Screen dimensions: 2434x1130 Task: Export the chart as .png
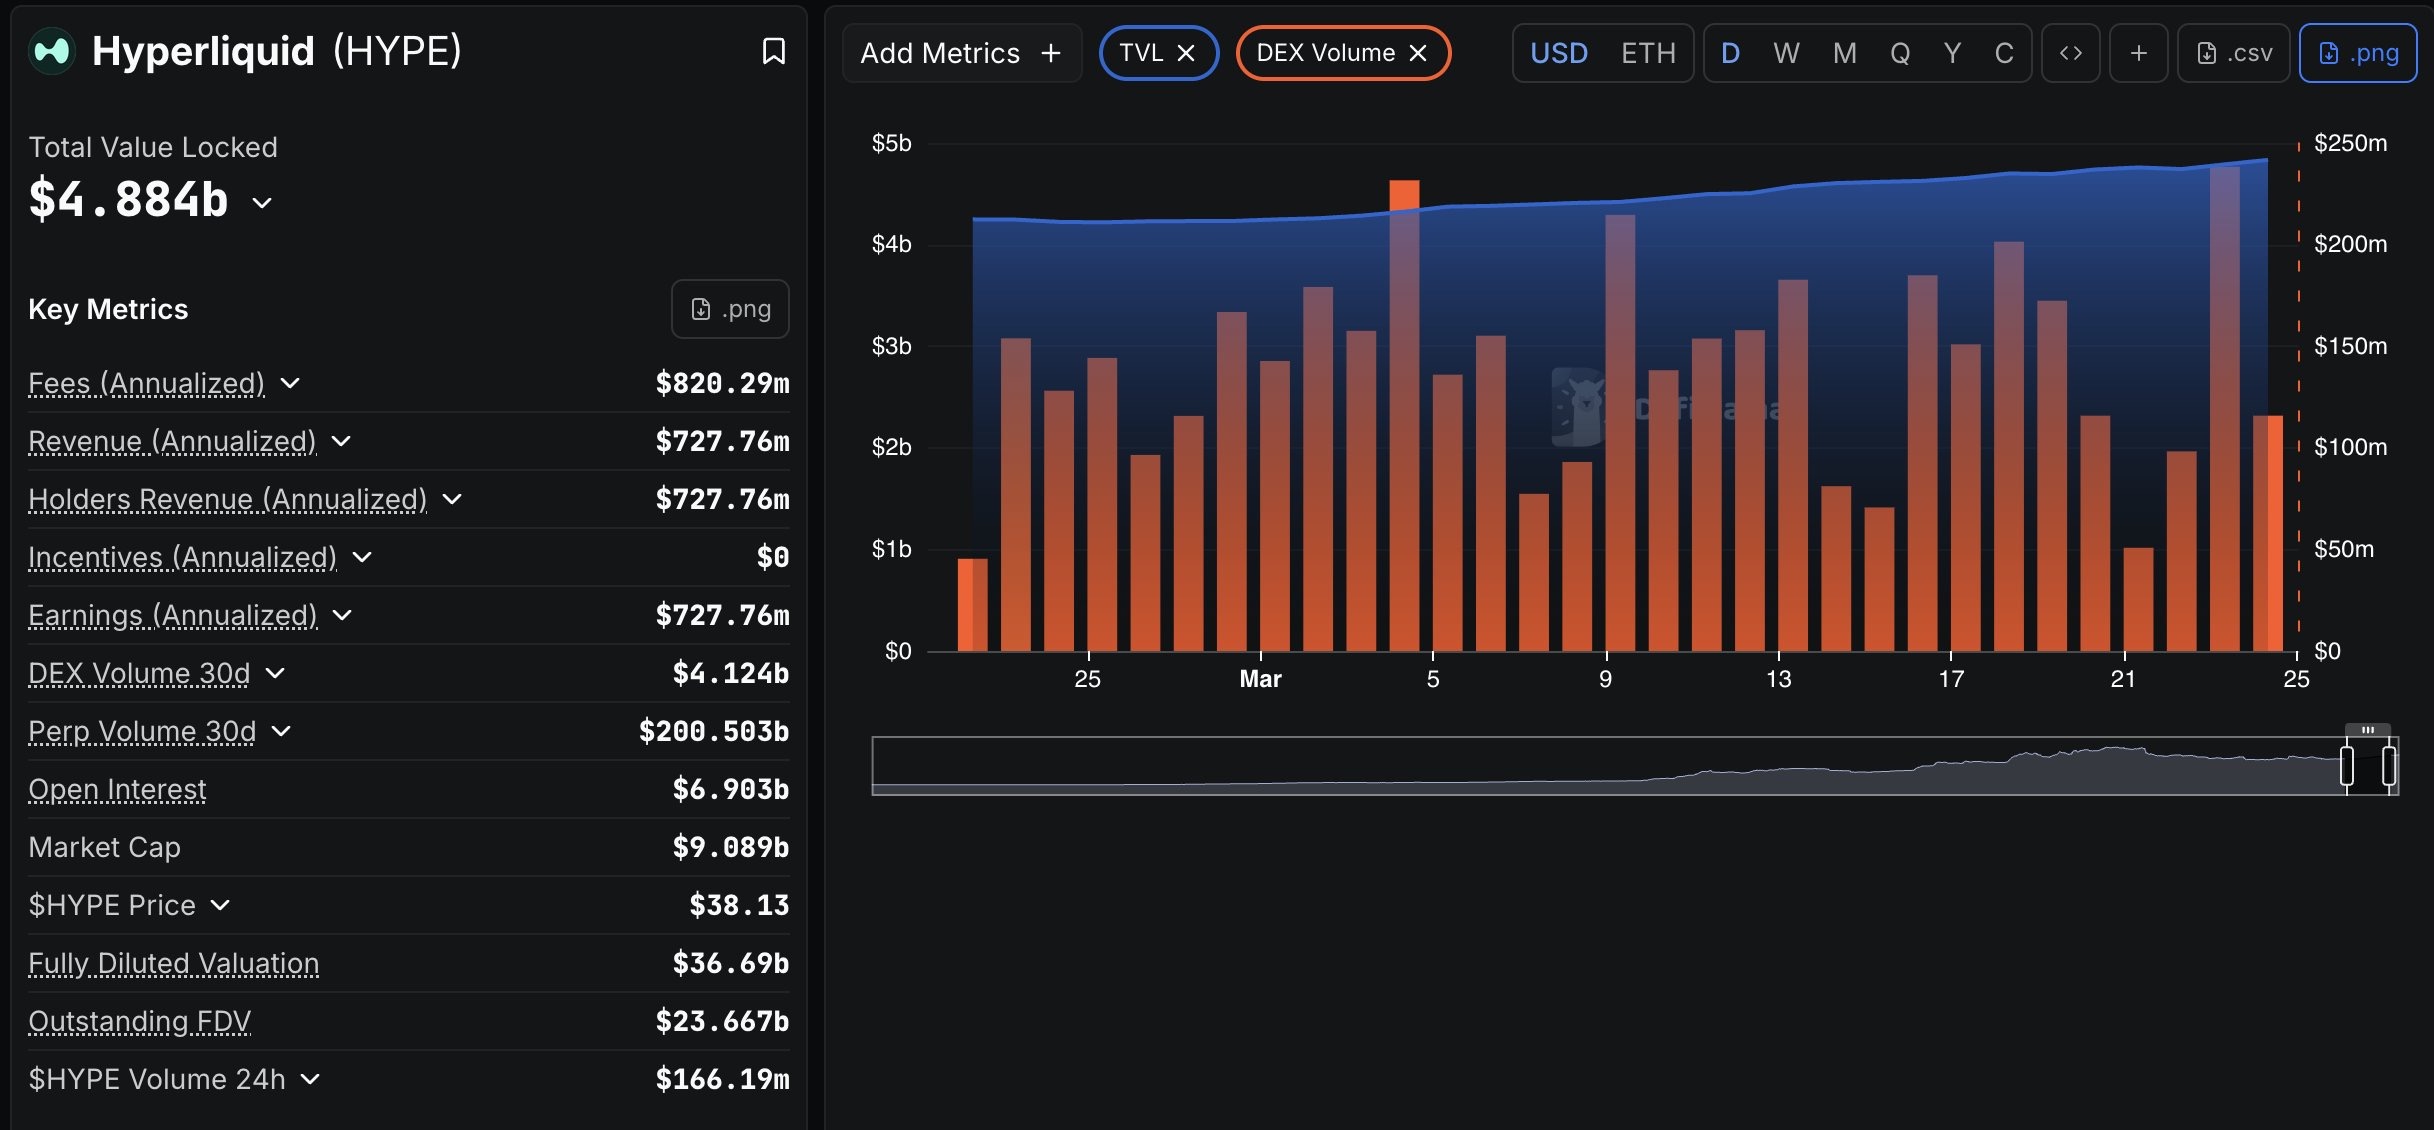point(2358,53)
